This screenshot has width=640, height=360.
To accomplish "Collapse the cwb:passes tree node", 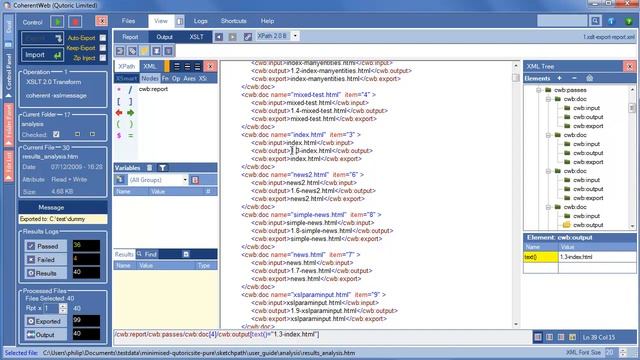I will click(x=538, y=90).
